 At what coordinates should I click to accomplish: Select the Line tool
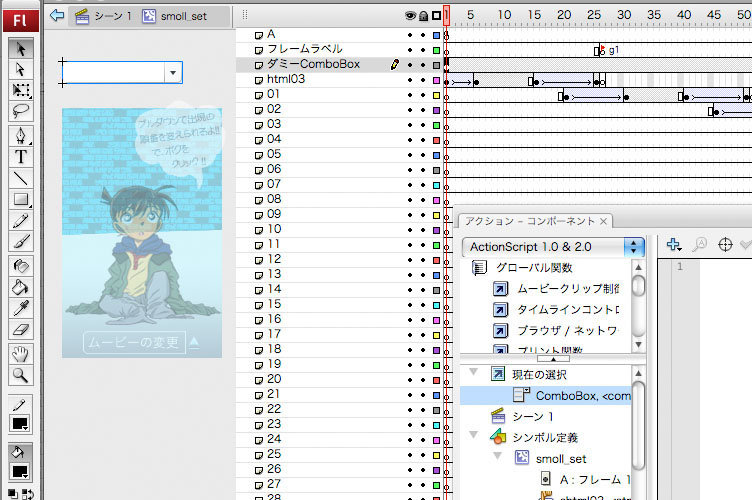coord(21,178)
